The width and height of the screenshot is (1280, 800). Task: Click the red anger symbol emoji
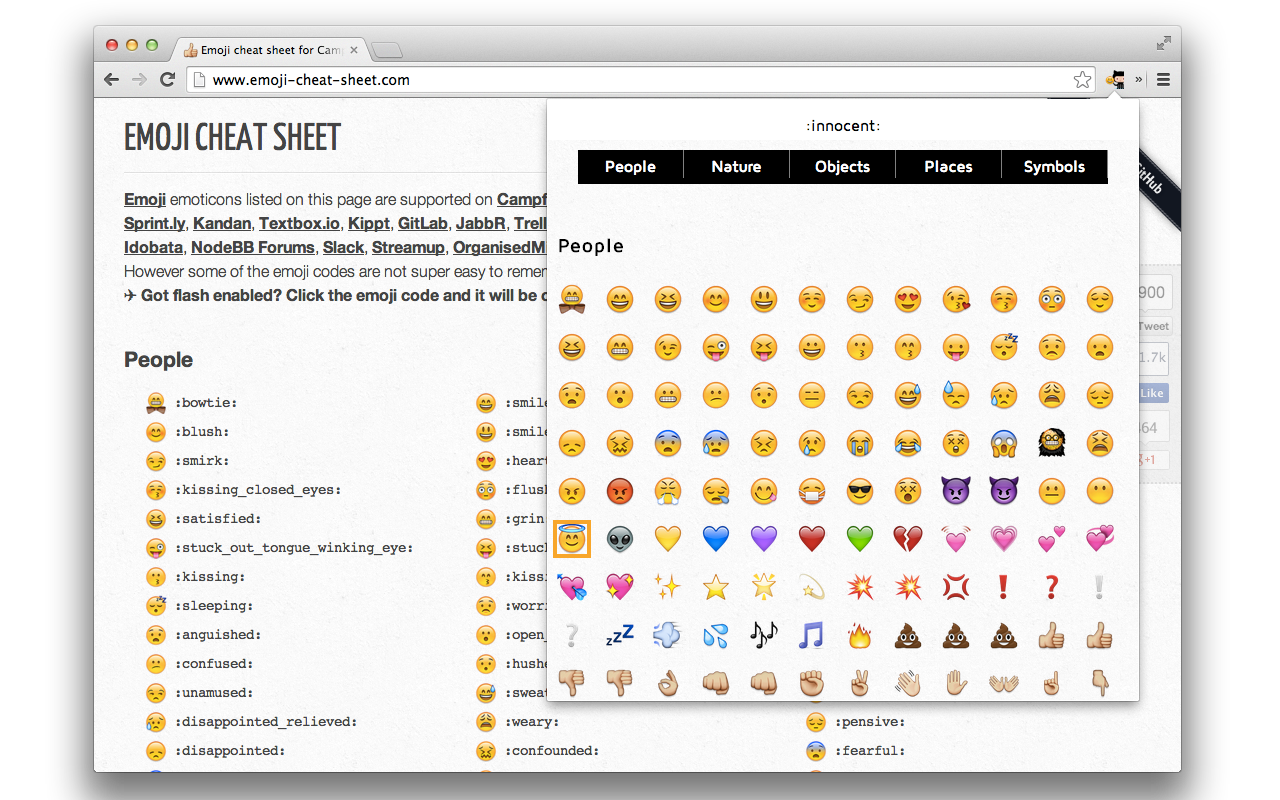tap(955, 587)
